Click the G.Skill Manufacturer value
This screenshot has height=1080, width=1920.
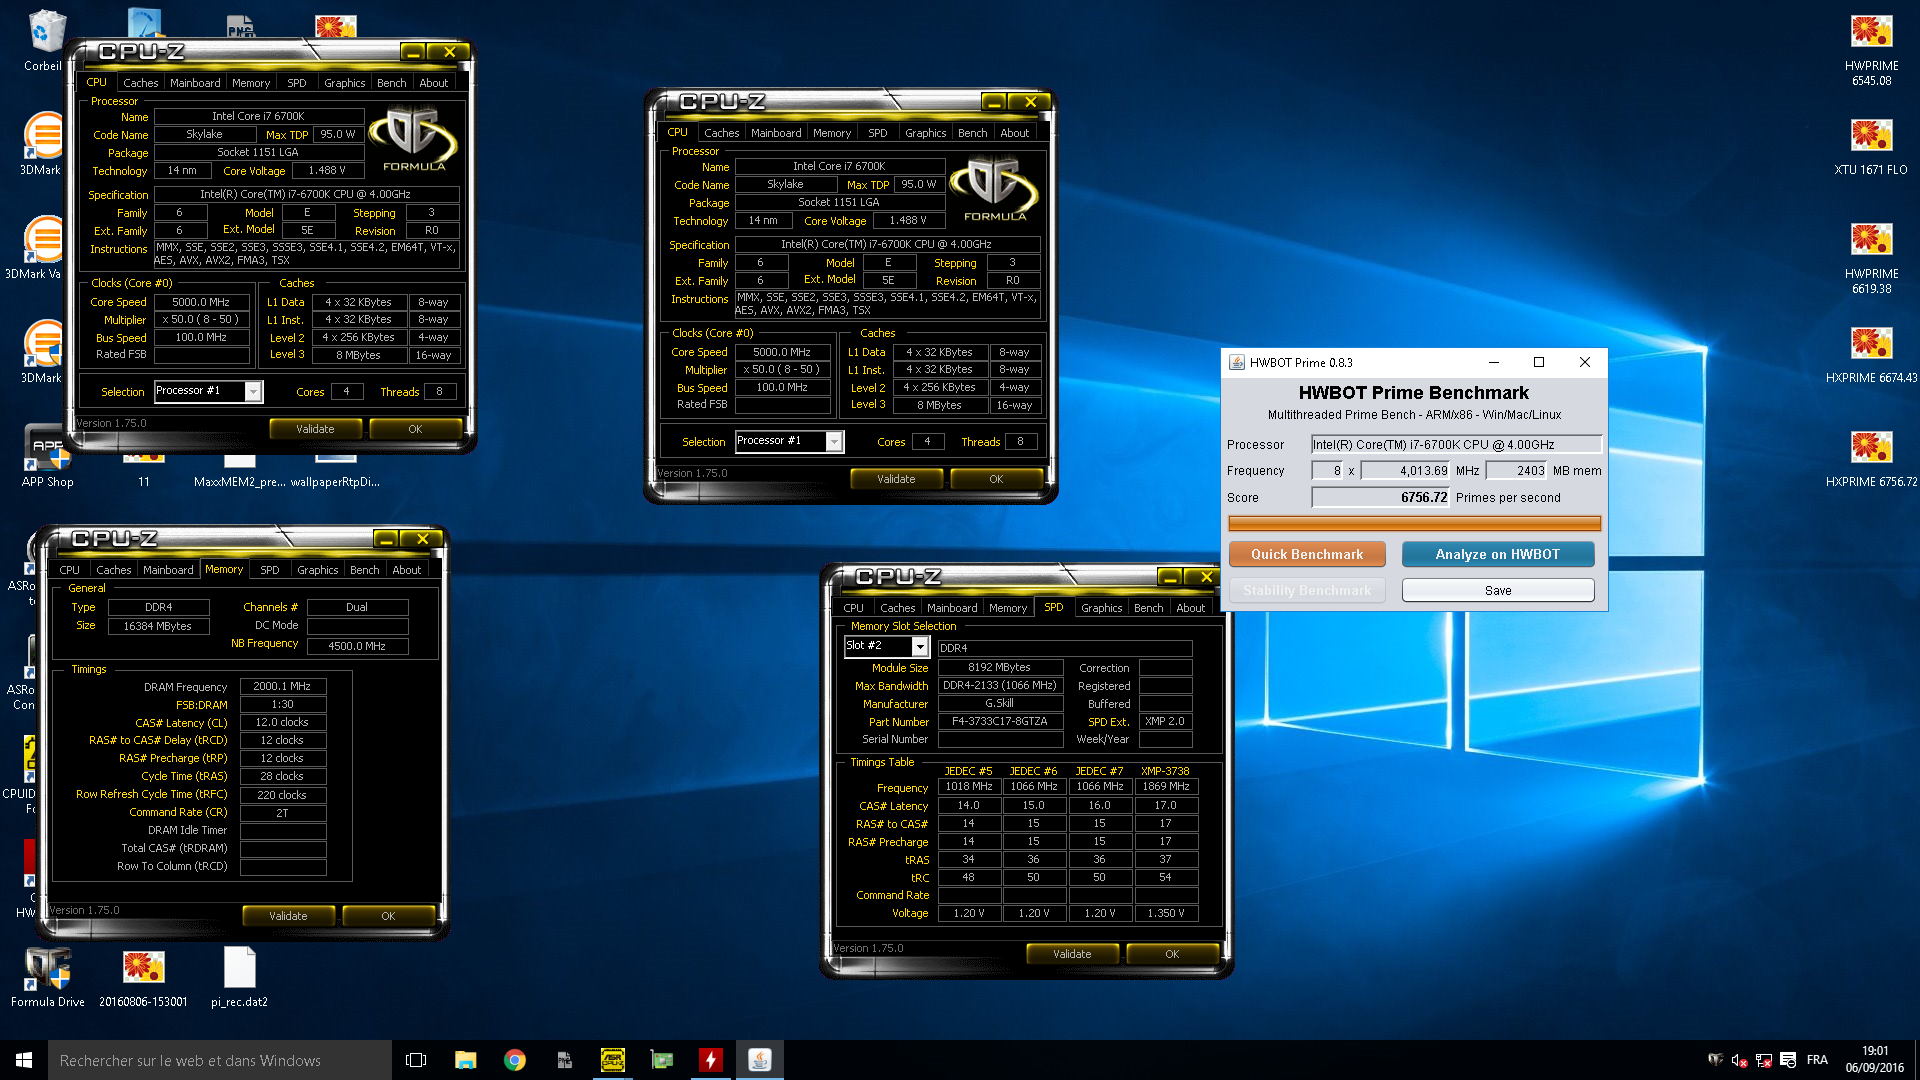click(1000, 703)
